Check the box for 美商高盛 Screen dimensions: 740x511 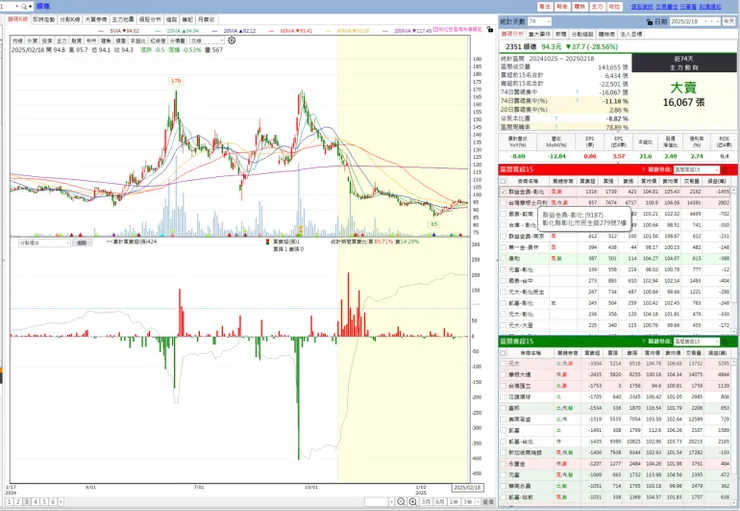click(503, 419)
